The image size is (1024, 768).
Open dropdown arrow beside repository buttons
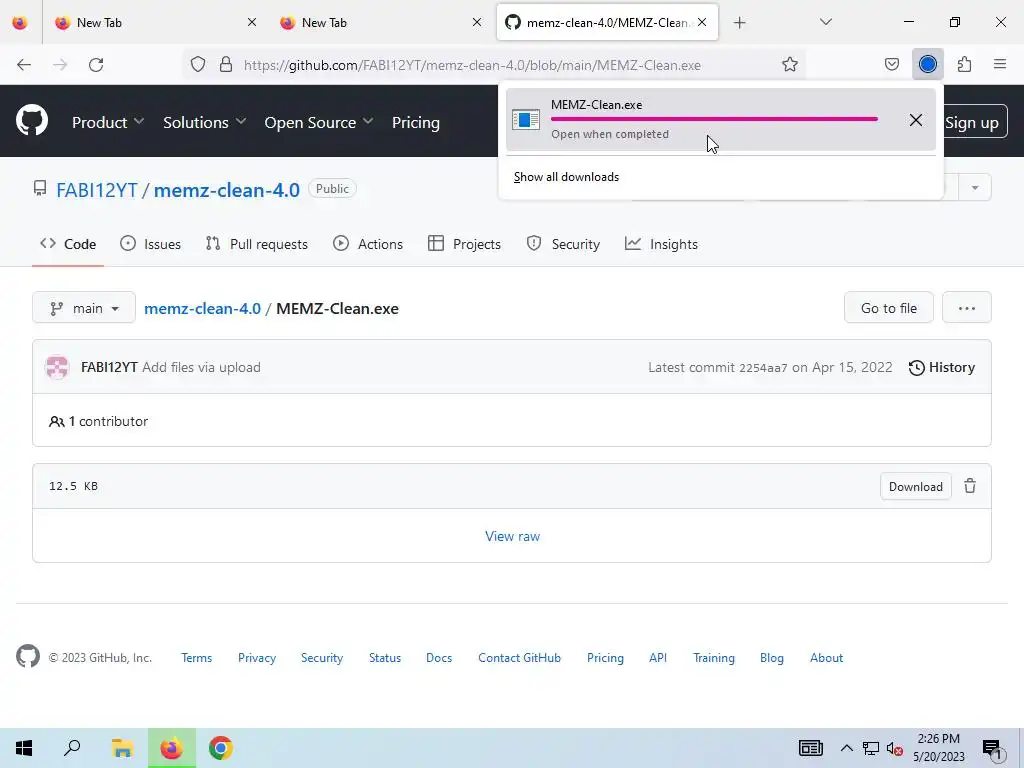click(975, 187)
